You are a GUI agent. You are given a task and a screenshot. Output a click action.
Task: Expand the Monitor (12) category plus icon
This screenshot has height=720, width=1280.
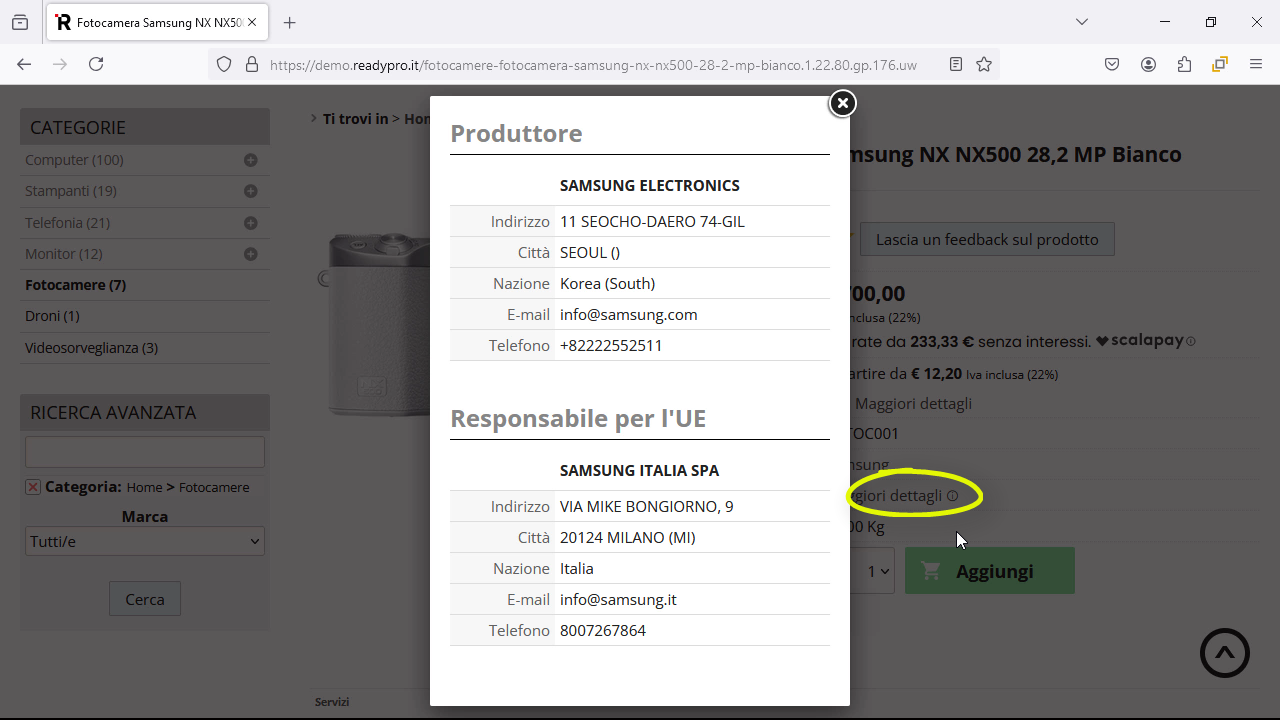251,254
